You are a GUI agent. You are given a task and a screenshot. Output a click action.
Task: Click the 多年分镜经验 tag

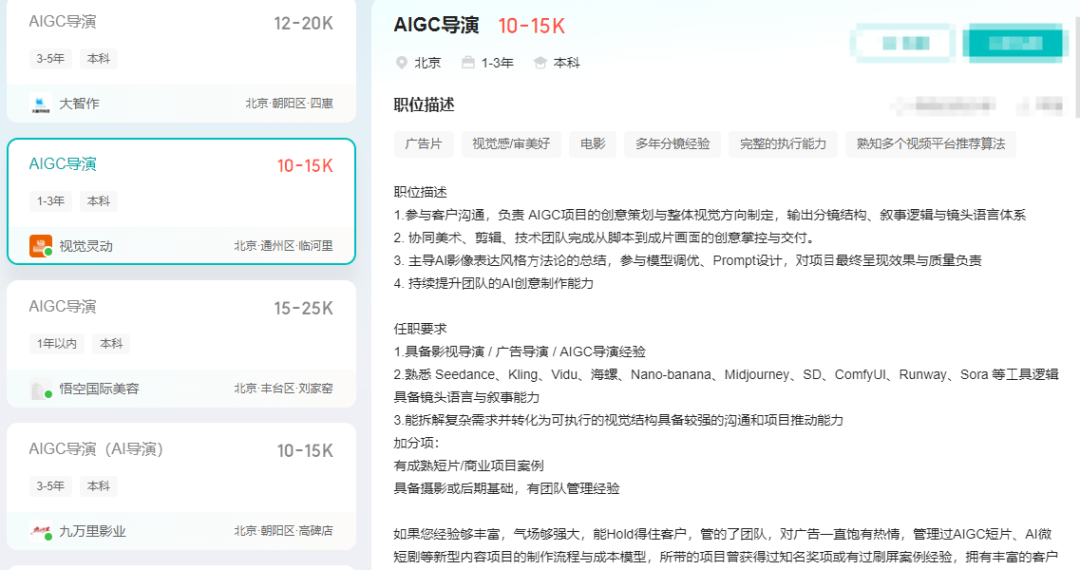coord(672,144)
